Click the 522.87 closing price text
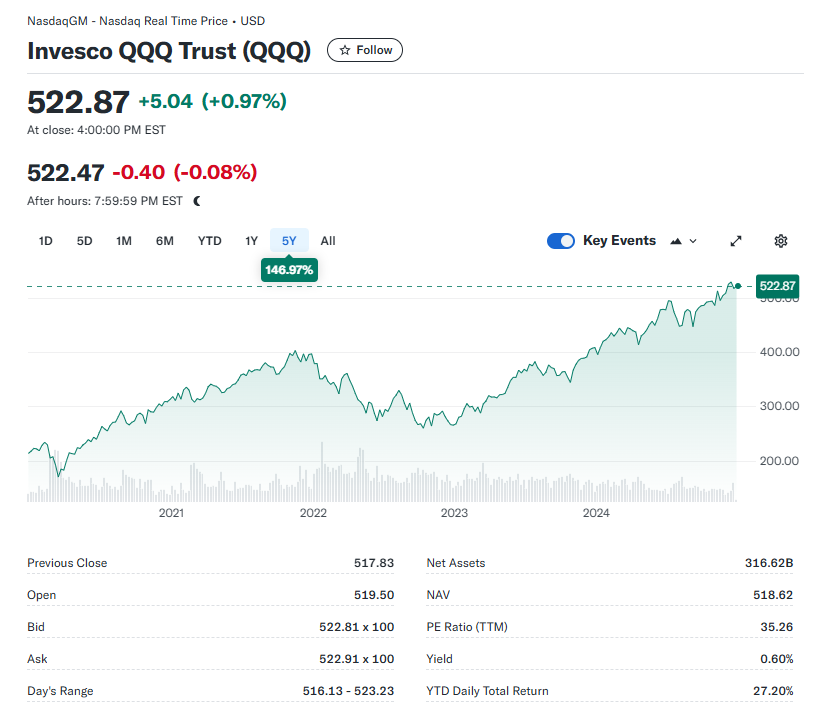This screenshot has height=713, width=819. coord(76,102)
